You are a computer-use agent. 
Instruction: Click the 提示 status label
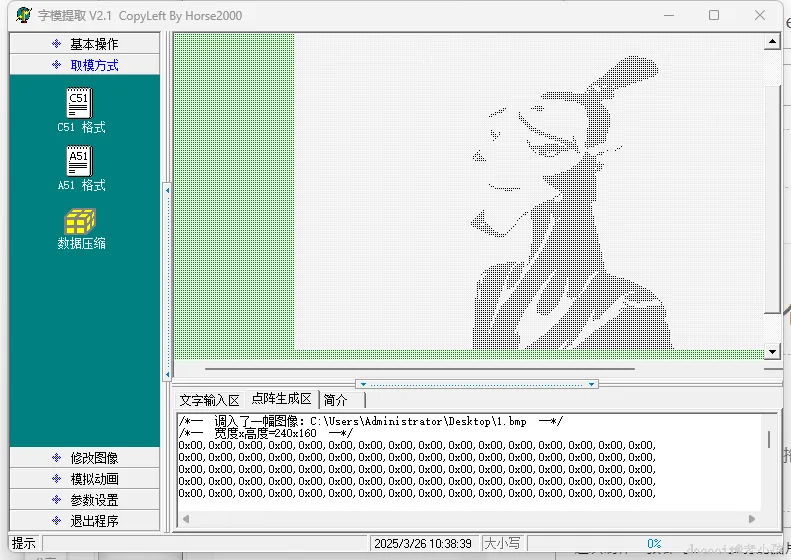pyautogui.click(x=24, y=543)
